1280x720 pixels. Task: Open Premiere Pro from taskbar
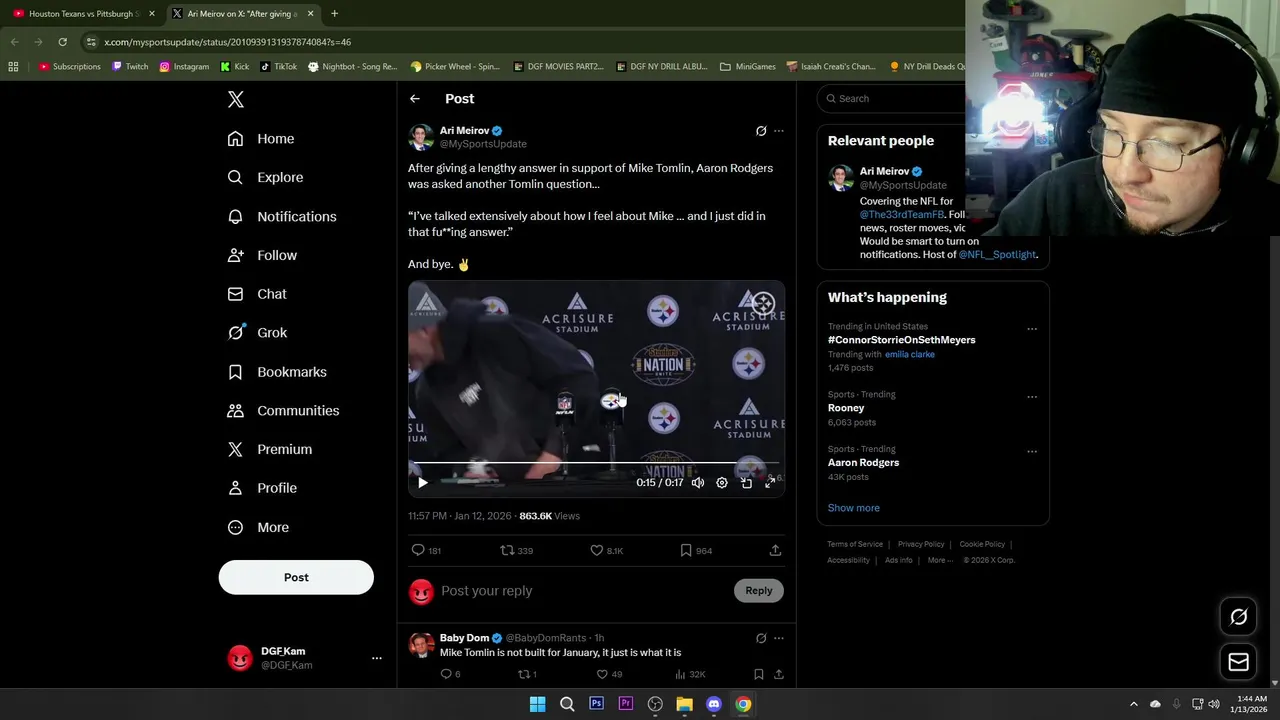pyautogui.click(x=625, y=704)
